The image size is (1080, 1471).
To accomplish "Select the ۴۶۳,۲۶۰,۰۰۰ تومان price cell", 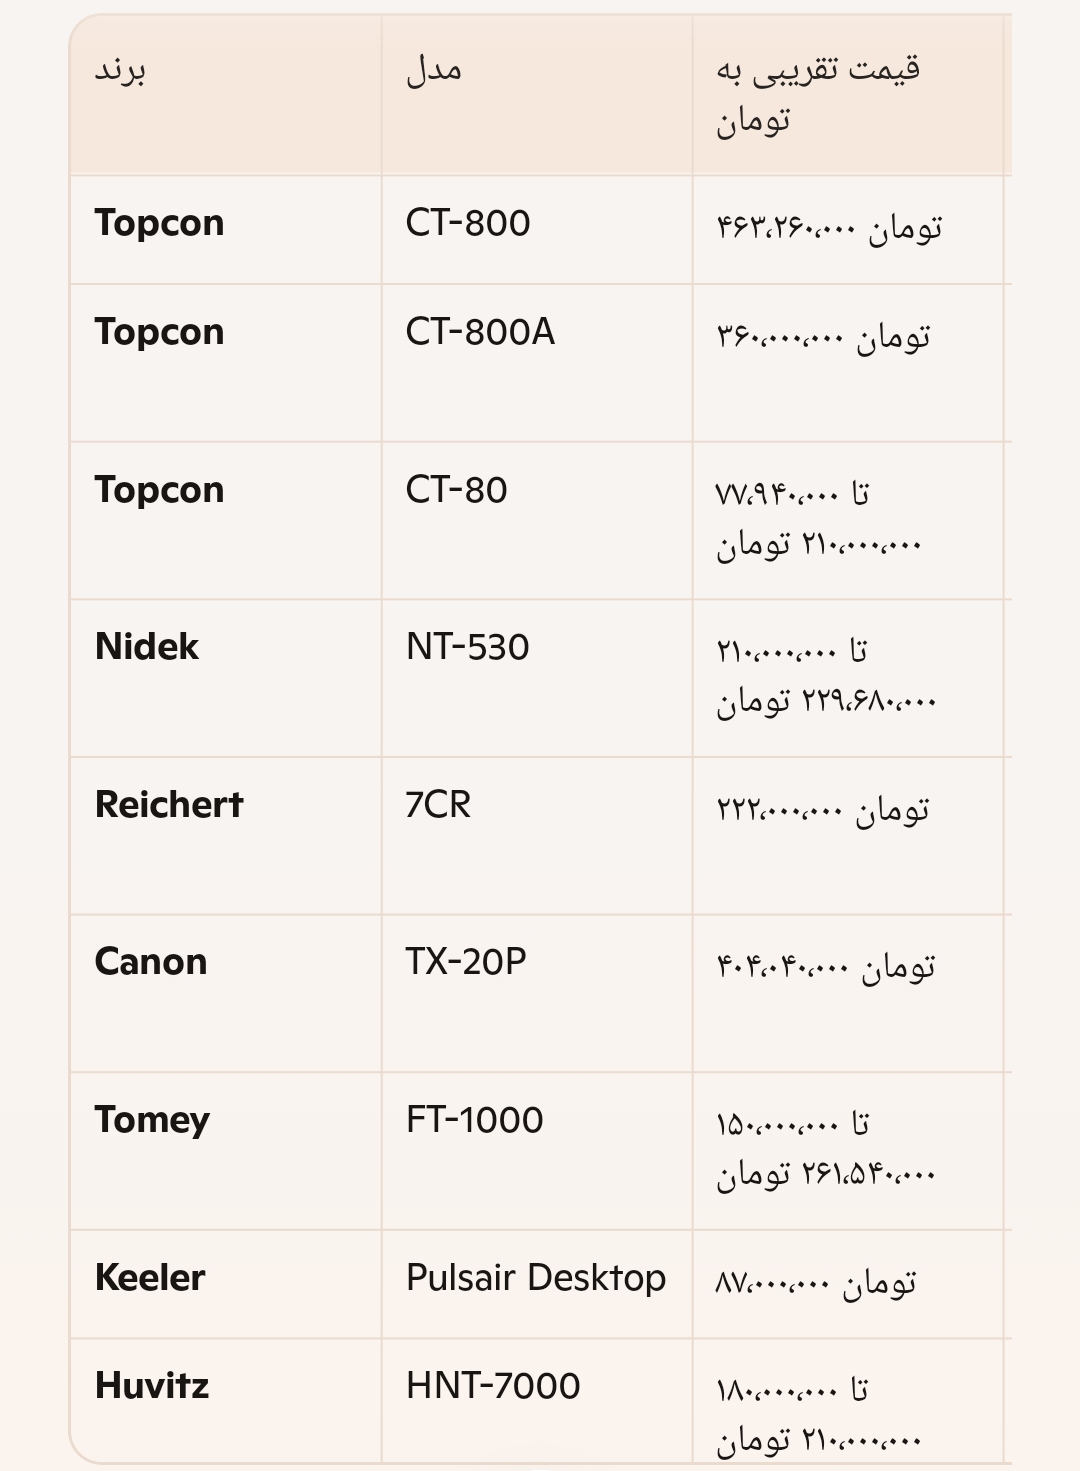I will point(829,228).
